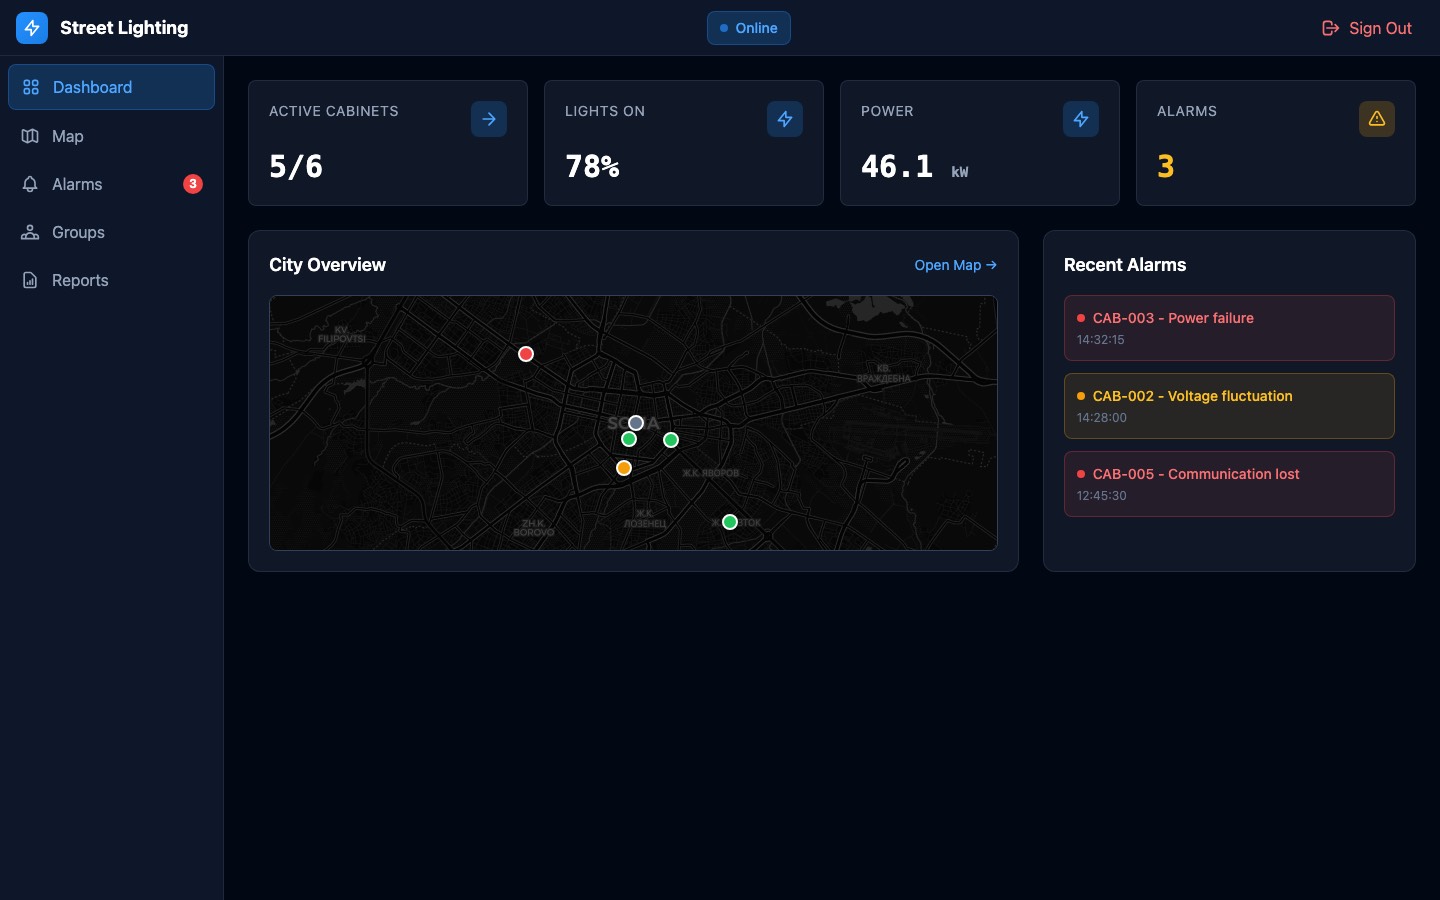Click the lightning icon on Lights On card
Image resolution: width=1440 pixels, height=900 pixels.
click(x=785, y=119)
